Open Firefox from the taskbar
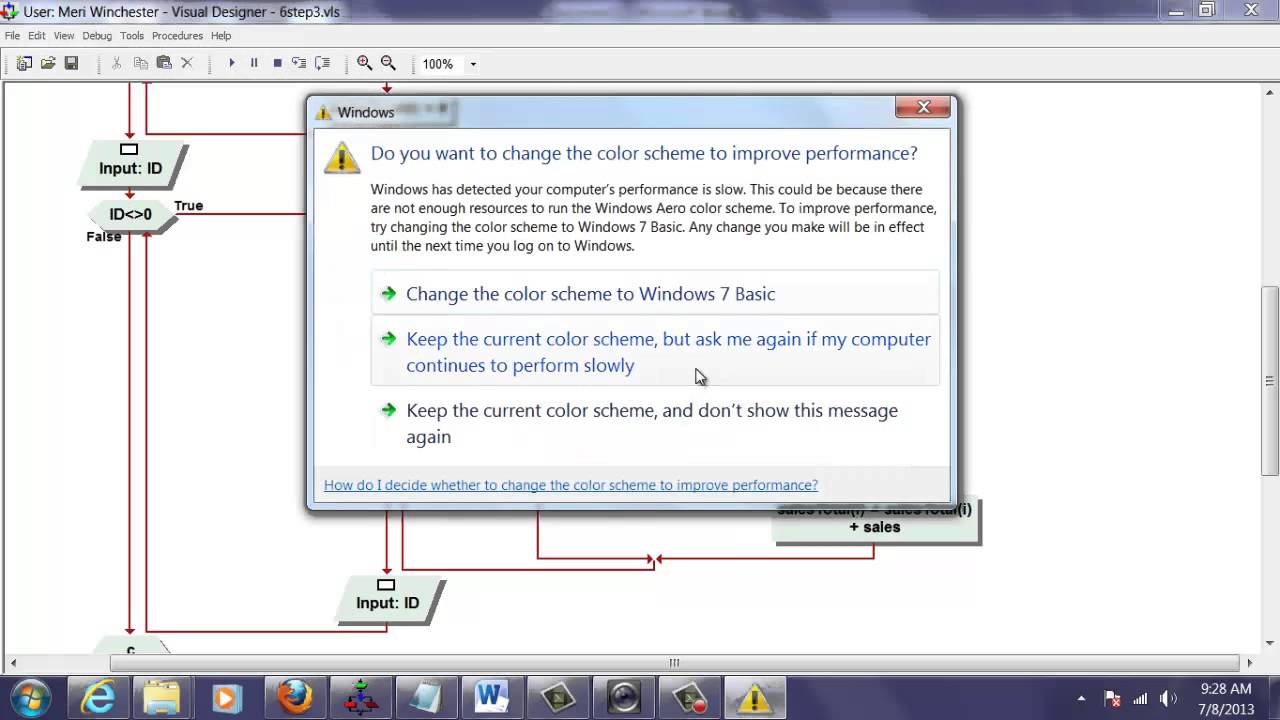Viewport: 1280px width, 720px height. (294, 698)
